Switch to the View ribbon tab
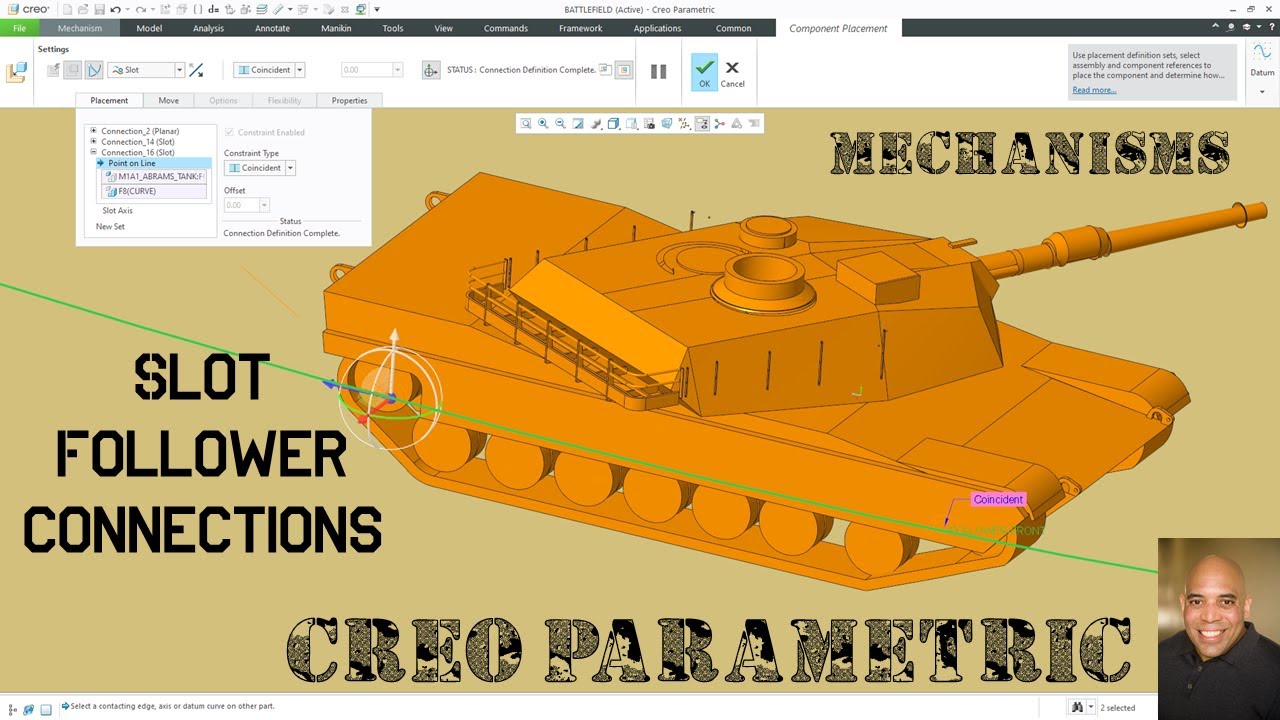Image resolution: width=1280 pixels, height=720 pixels. (x=443, y=28)
